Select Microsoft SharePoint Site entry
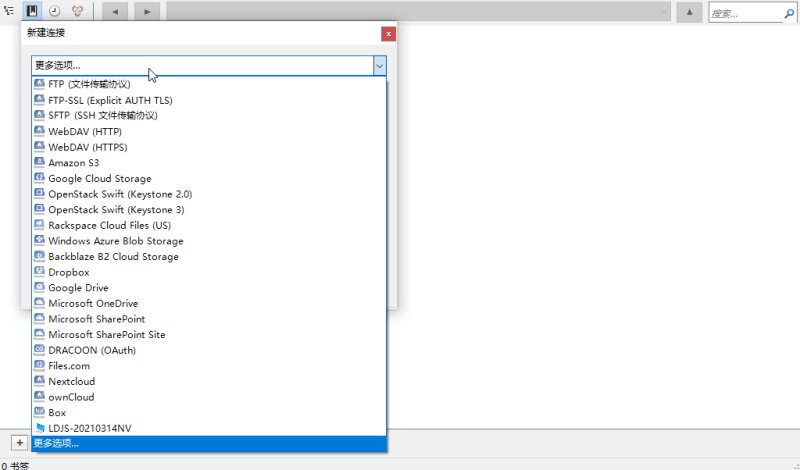Screen dimensions: 800x470 [x=209, y=334]
